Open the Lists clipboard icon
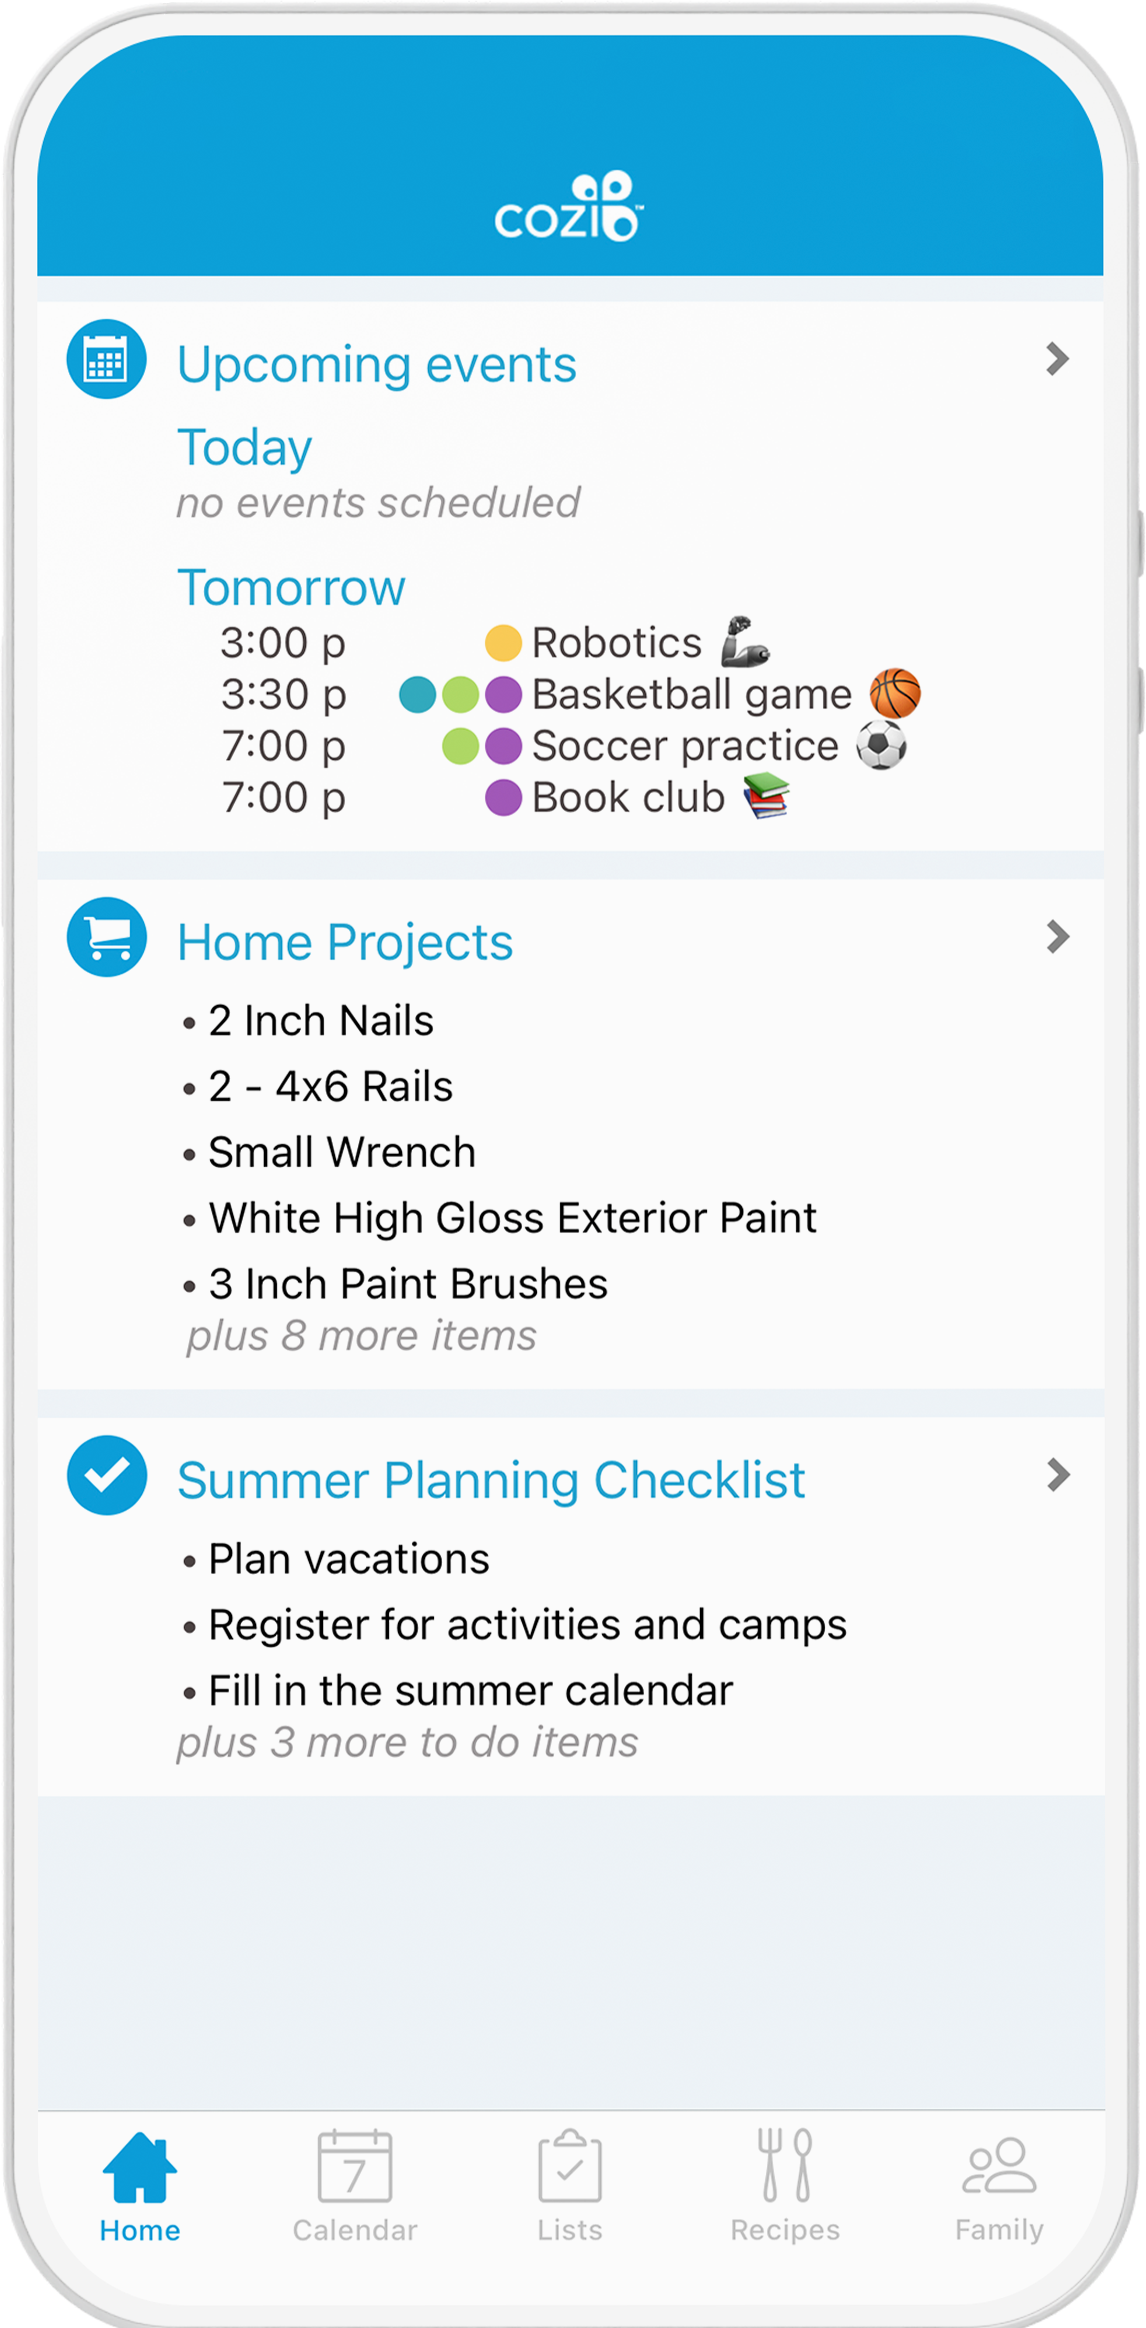This screenshot has width=1146, height=2328. 570,2166
